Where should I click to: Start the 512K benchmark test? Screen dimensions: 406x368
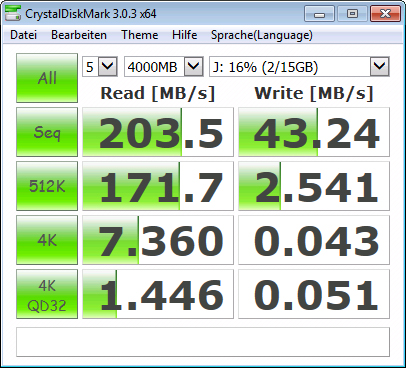47,186
